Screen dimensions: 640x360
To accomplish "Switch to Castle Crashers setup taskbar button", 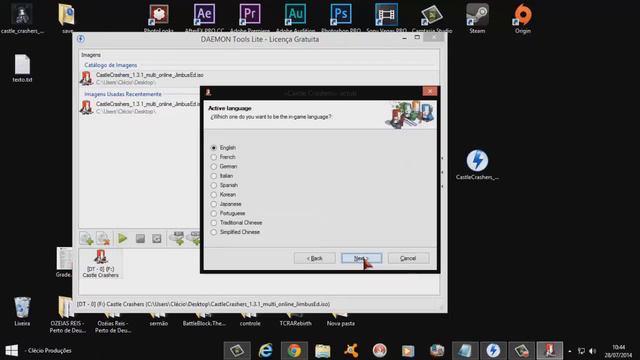I will coord(550,351).
